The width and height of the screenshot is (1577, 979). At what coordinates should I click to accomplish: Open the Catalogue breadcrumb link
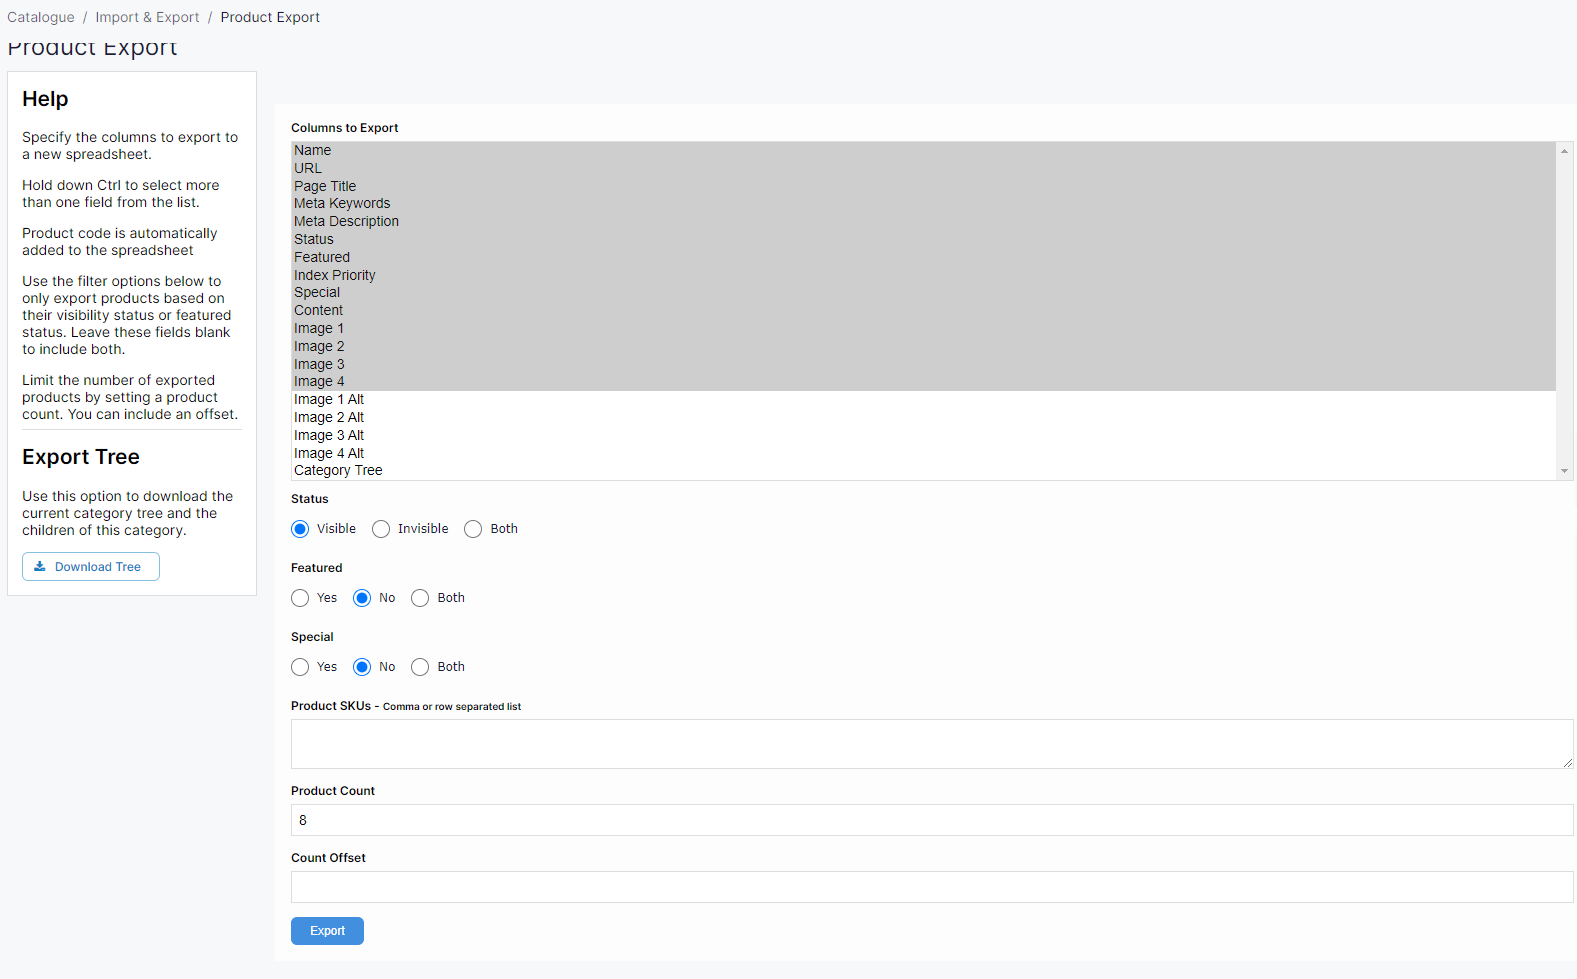click(41, 17)
